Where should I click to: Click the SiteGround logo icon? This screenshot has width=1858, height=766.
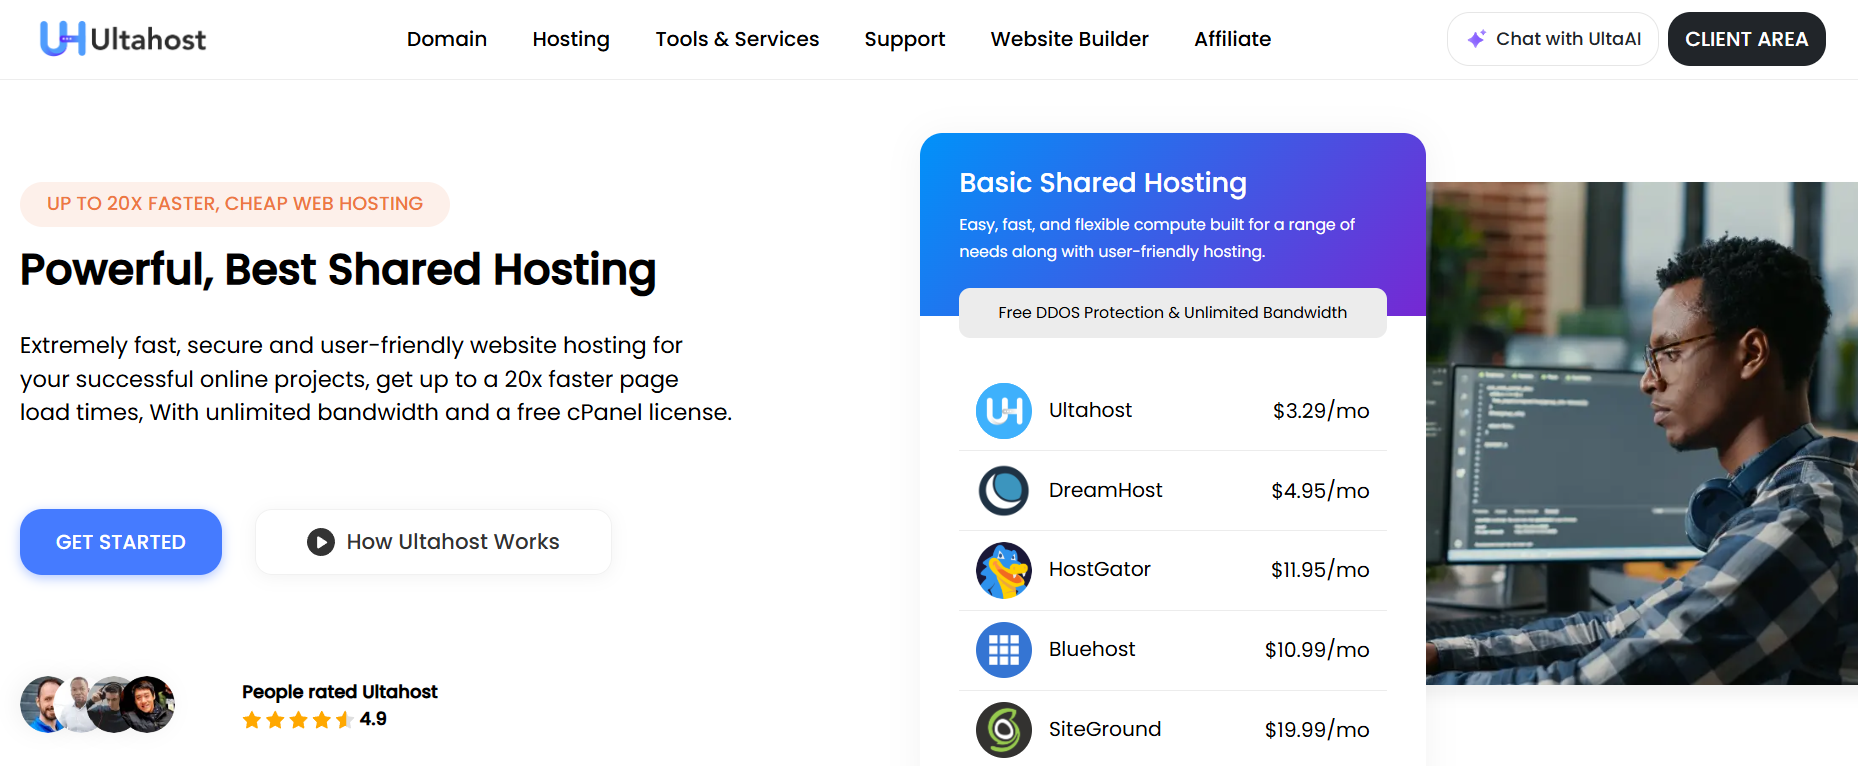[1004, 730]
